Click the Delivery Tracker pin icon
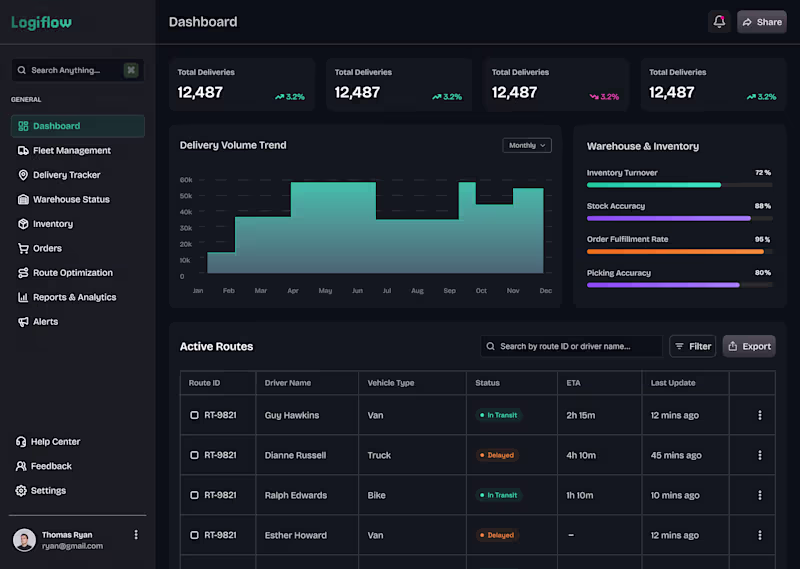This screenshot has height=569, width=800. pos(23,175)
